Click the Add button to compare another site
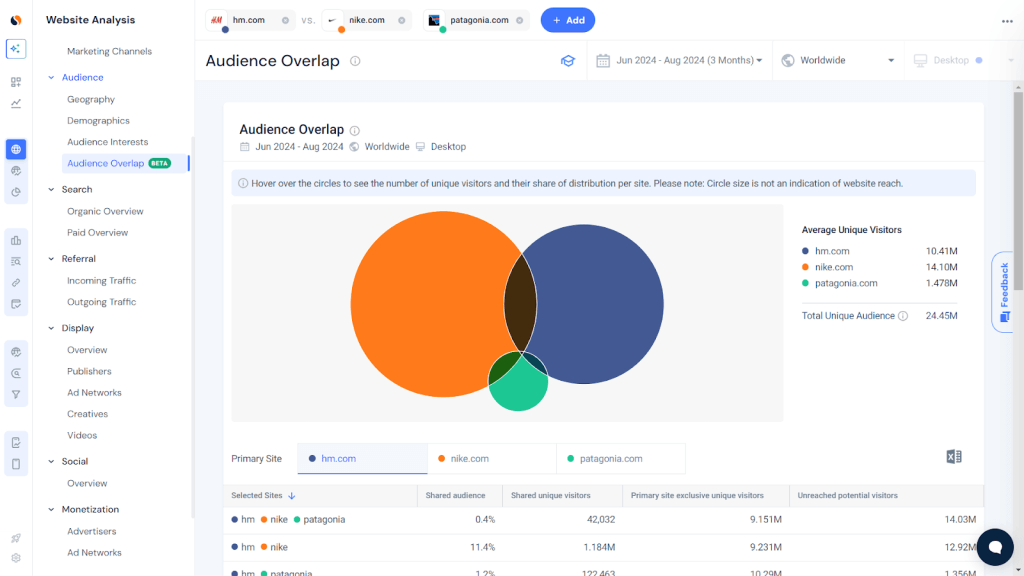This screenshot has width=1024, height=576. coord(567,20)
